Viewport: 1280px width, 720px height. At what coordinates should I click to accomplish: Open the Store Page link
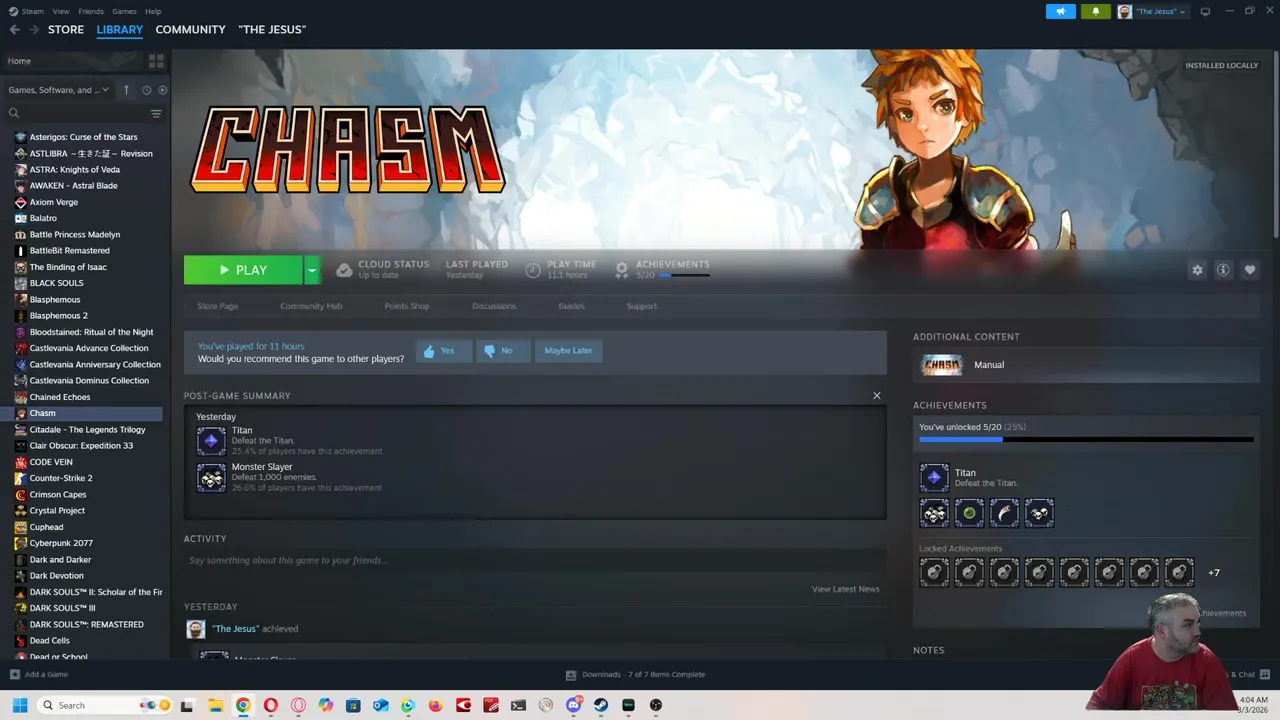217,306
